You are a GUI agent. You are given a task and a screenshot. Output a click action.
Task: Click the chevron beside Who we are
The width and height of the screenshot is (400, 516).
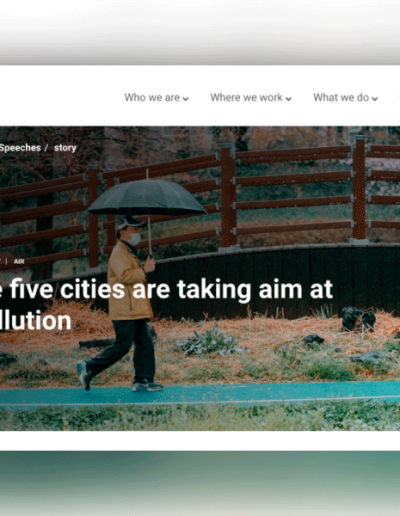pos(186,99)
